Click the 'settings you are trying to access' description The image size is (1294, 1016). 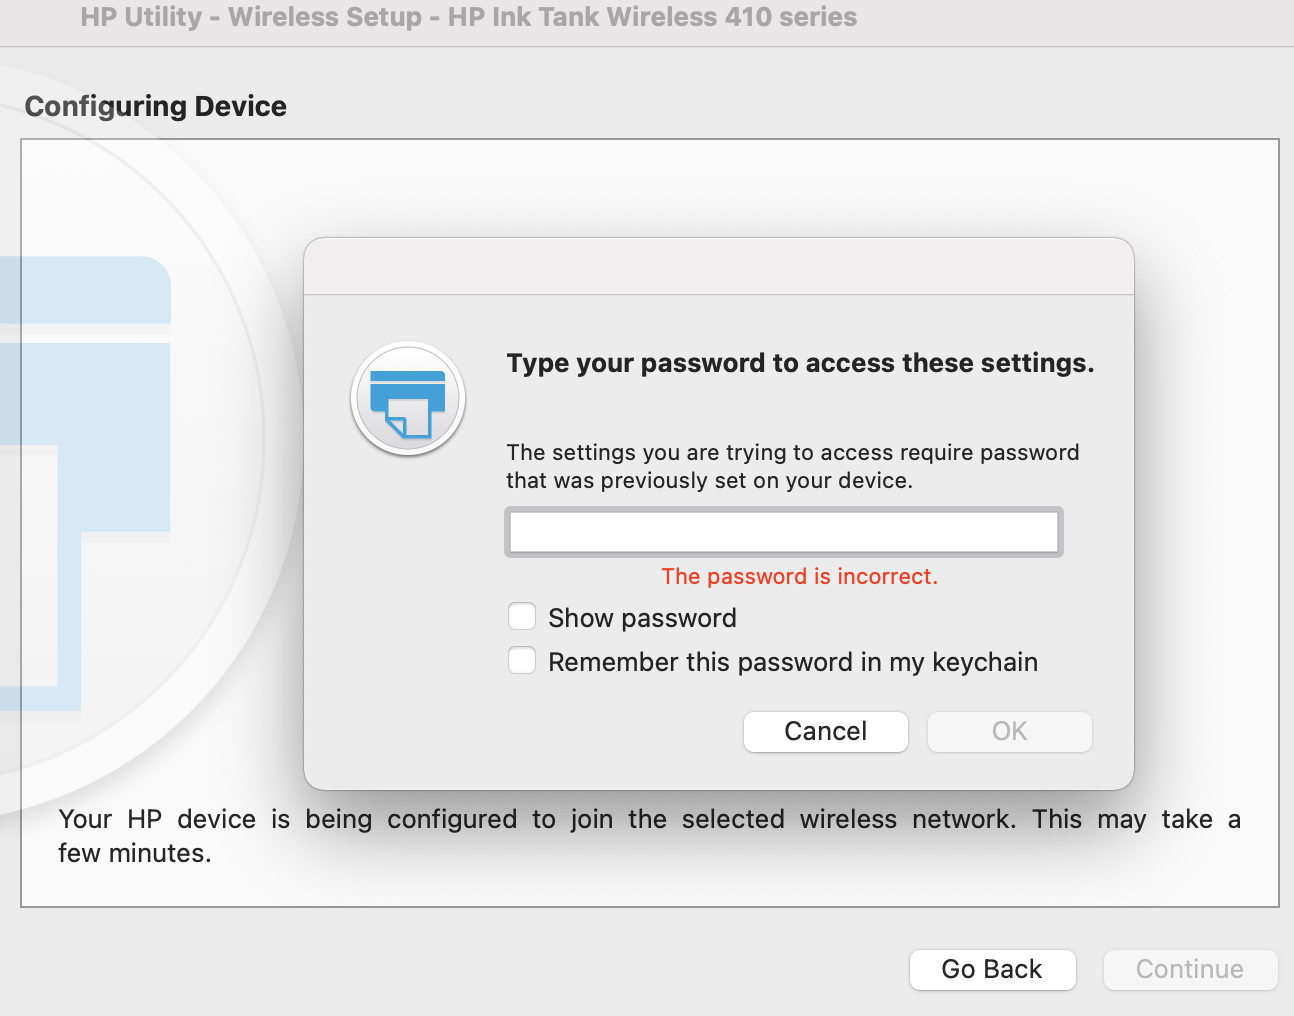click(792, 452)
